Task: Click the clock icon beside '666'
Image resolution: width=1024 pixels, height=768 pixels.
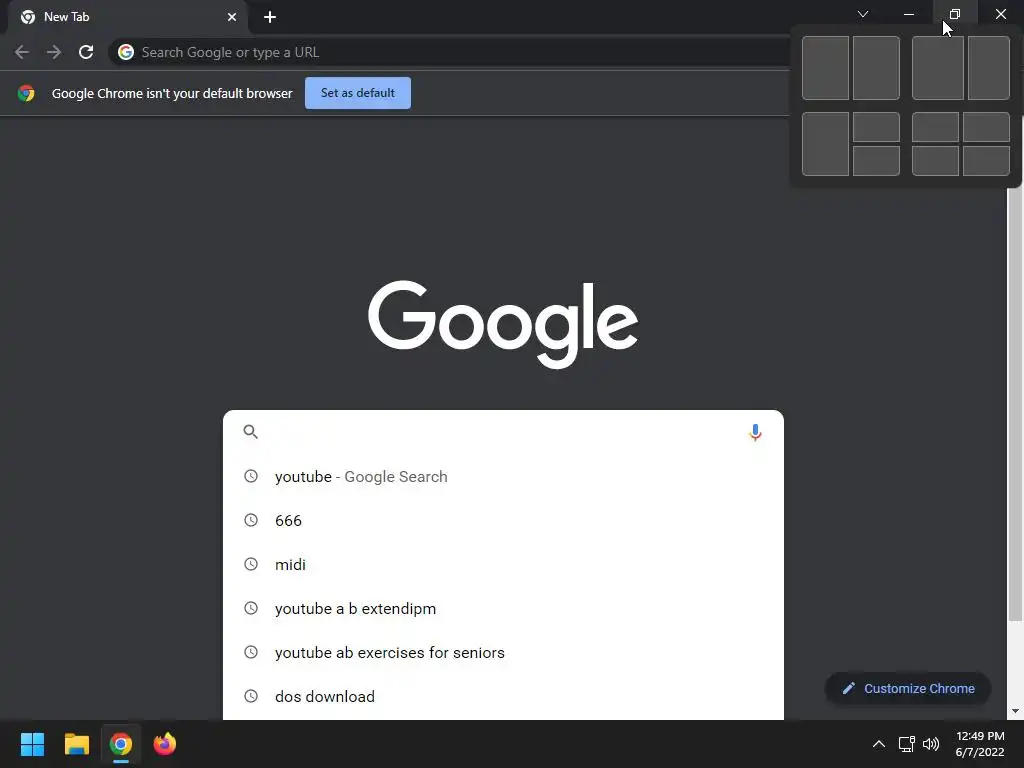Action: pyautogui.click(x=251, y=520)
